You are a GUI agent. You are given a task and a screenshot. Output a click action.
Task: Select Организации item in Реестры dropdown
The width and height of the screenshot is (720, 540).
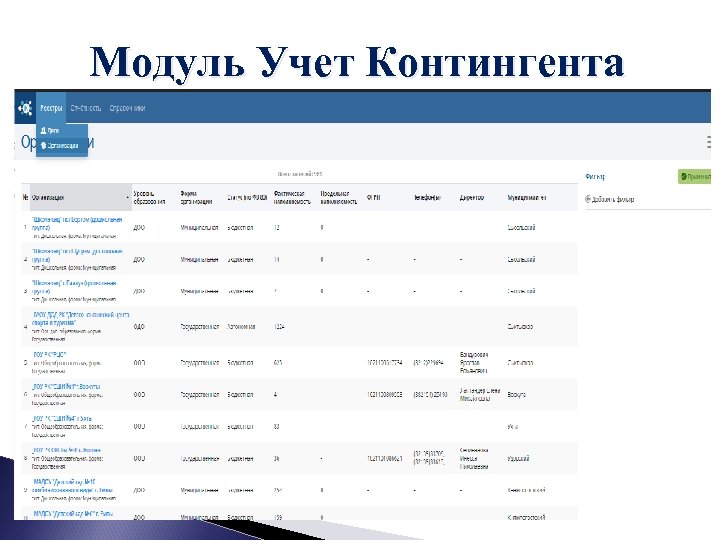tap(60, 146)
